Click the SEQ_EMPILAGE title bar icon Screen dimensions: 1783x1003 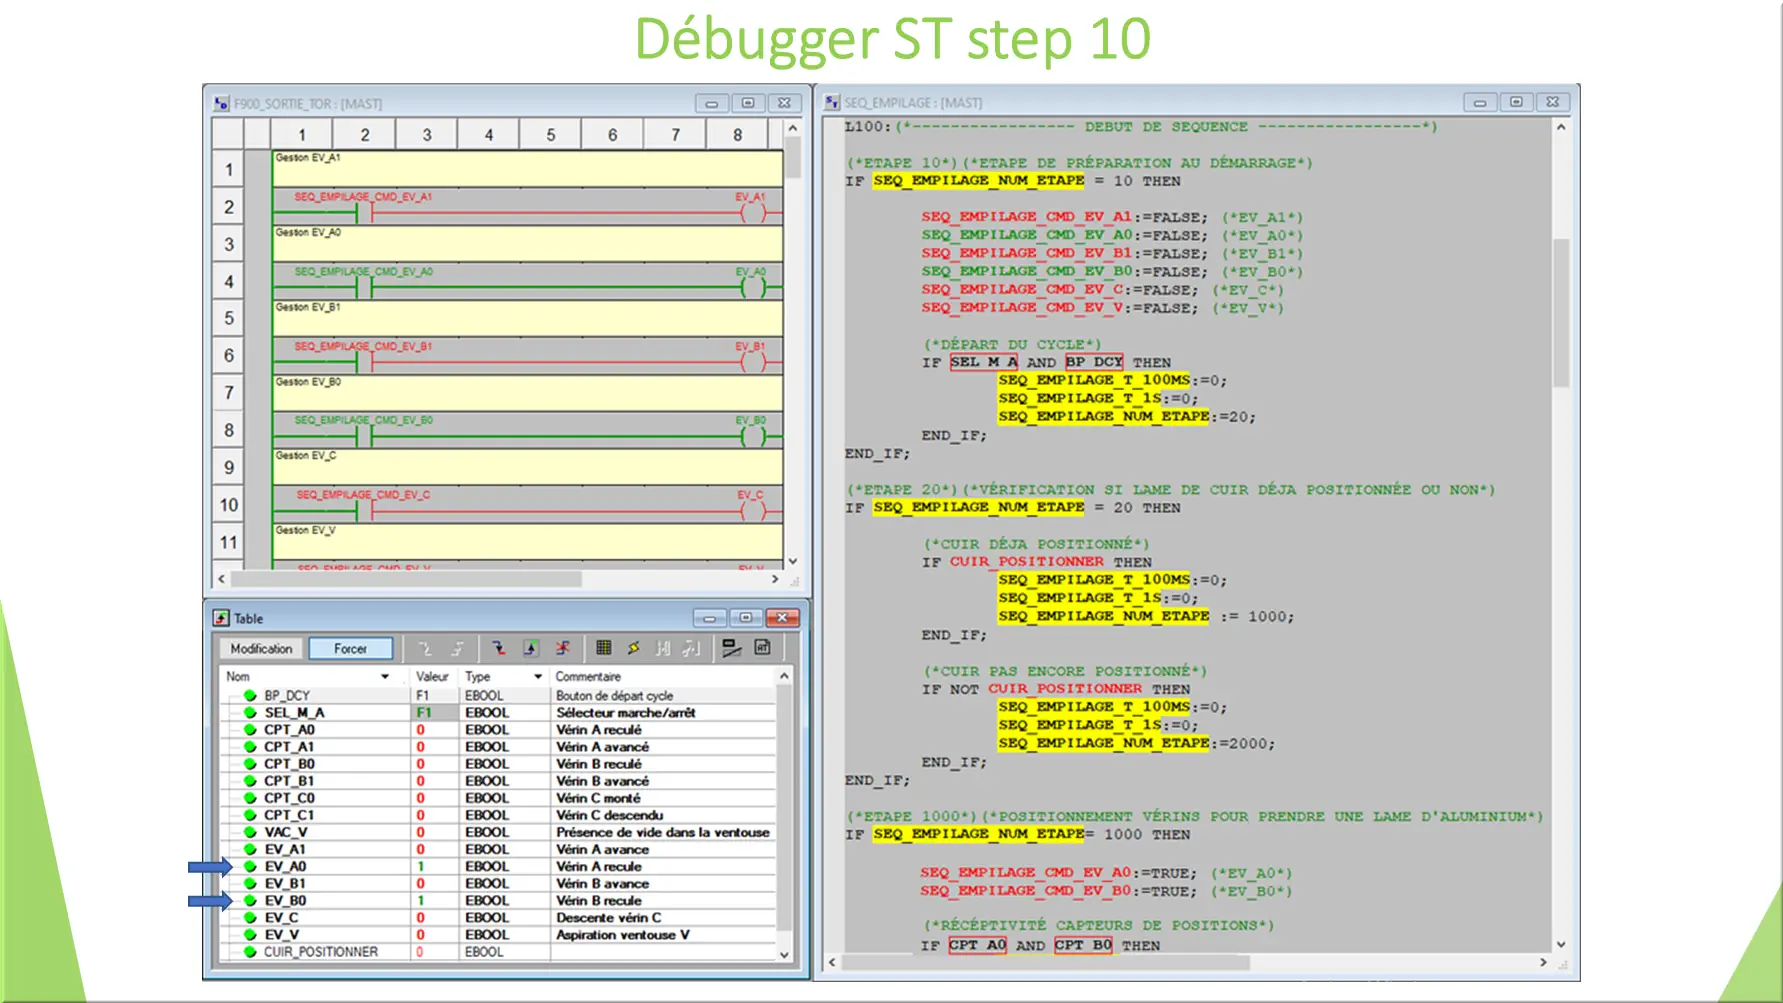pyautogui.click(x=831, y=101)
